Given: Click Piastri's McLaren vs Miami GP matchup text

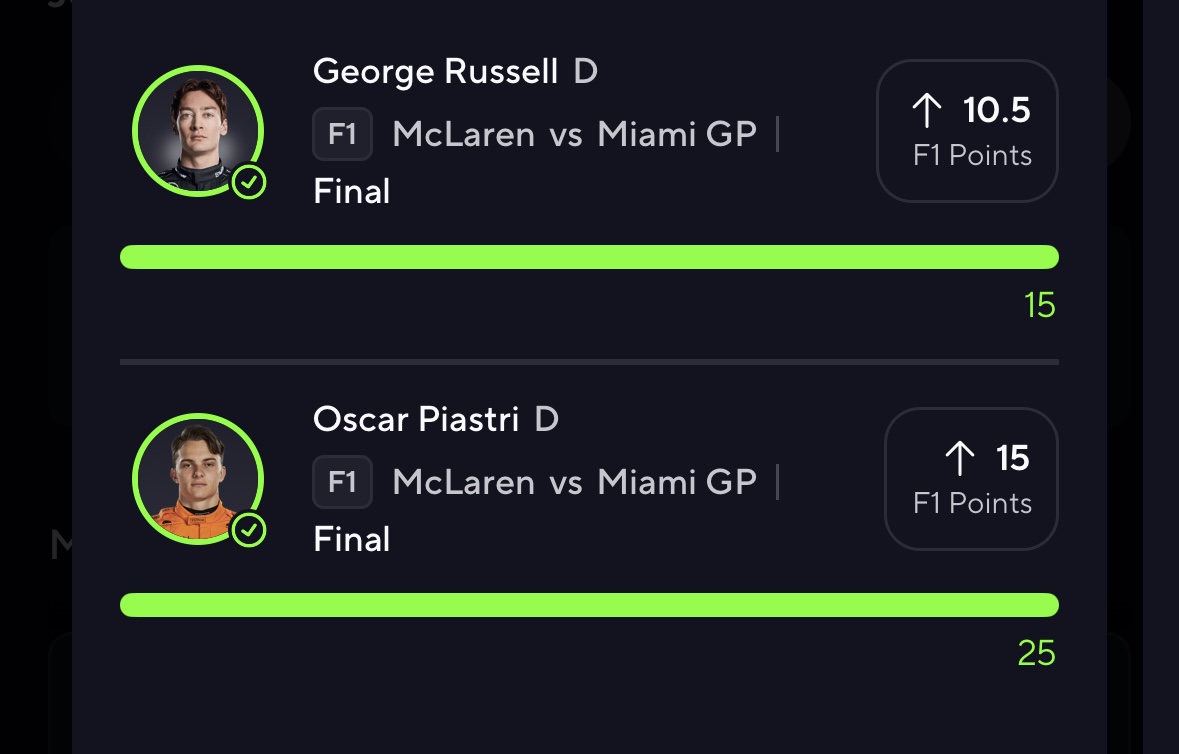Looking at the screenshot, I should click(x=574, y=482).
